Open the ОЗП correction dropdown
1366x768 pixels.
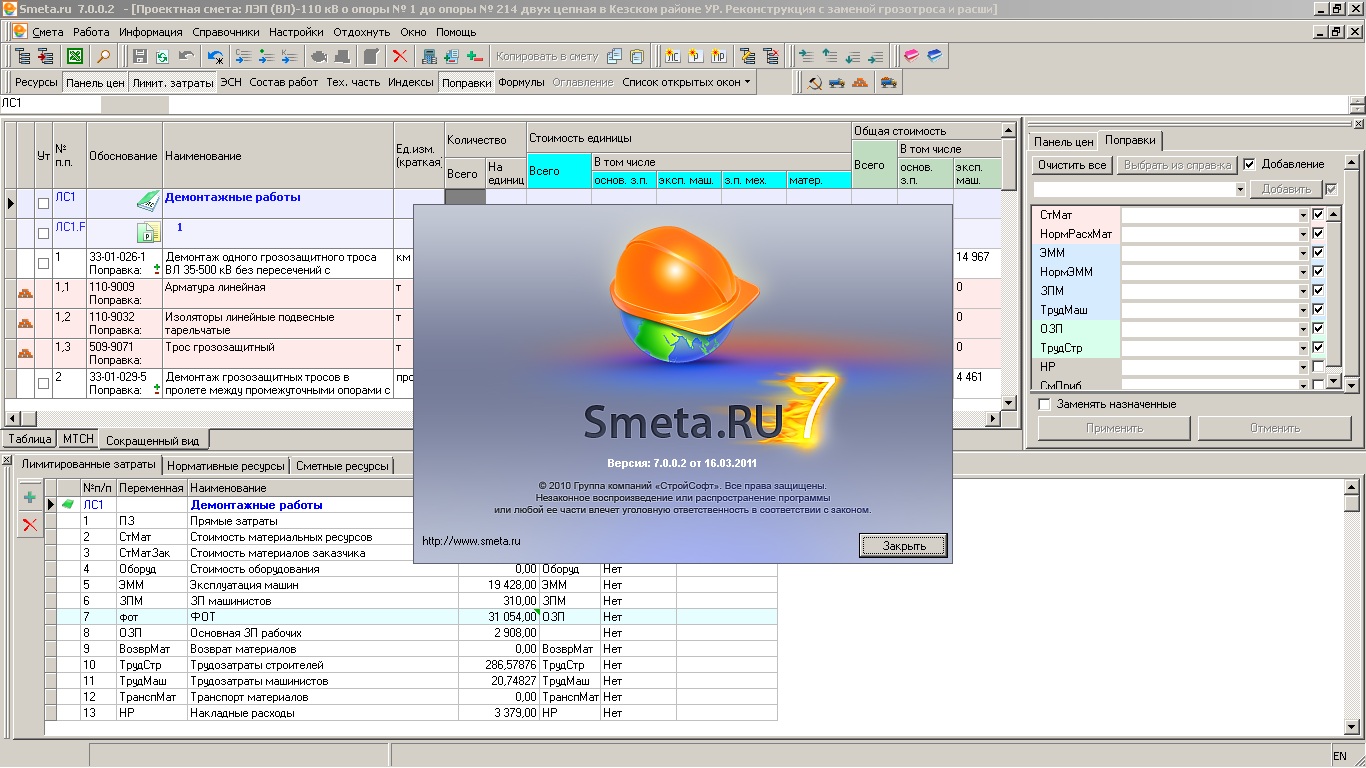click(1303, 329)
